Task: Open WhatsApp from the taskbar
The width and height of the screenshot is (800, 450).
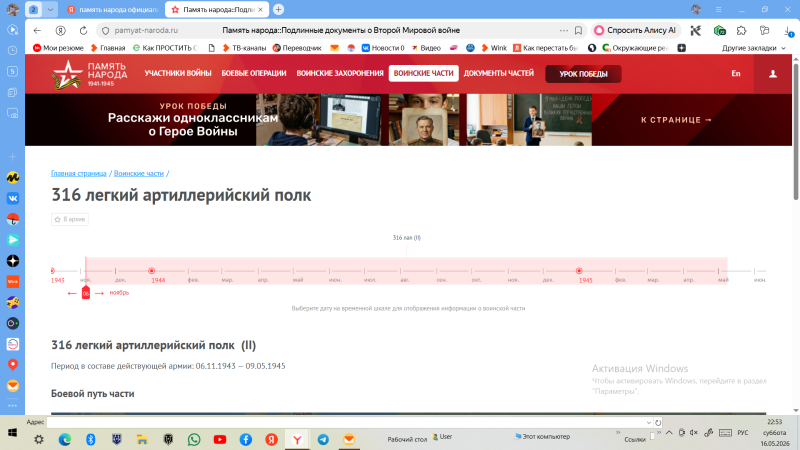Action: click(x=194, y=439)
